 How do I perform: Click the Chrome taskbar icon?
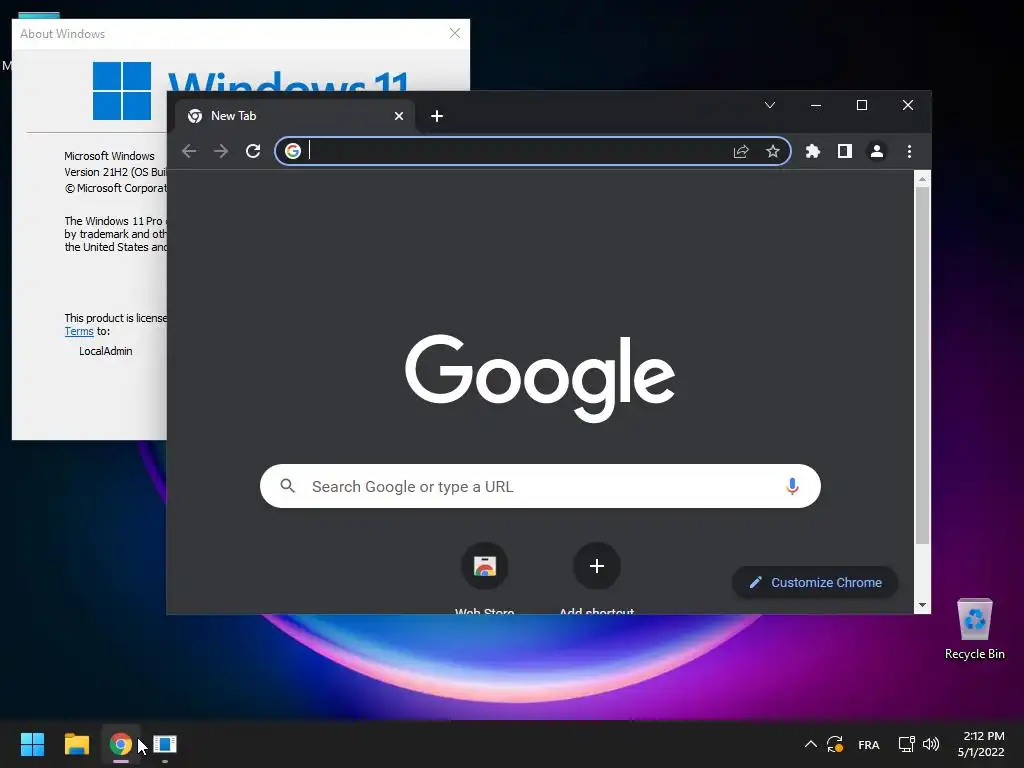click(121, 744)
